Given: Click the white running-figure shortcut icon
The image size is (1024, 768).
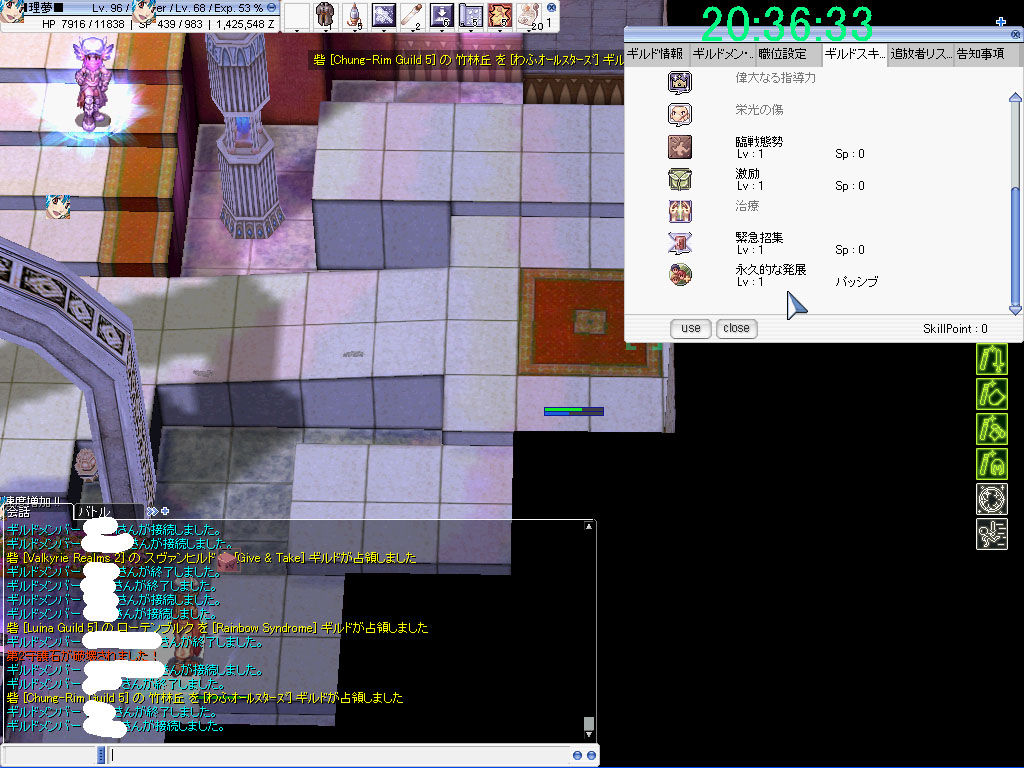Looking at the screenshot, I should coord(991,534).
